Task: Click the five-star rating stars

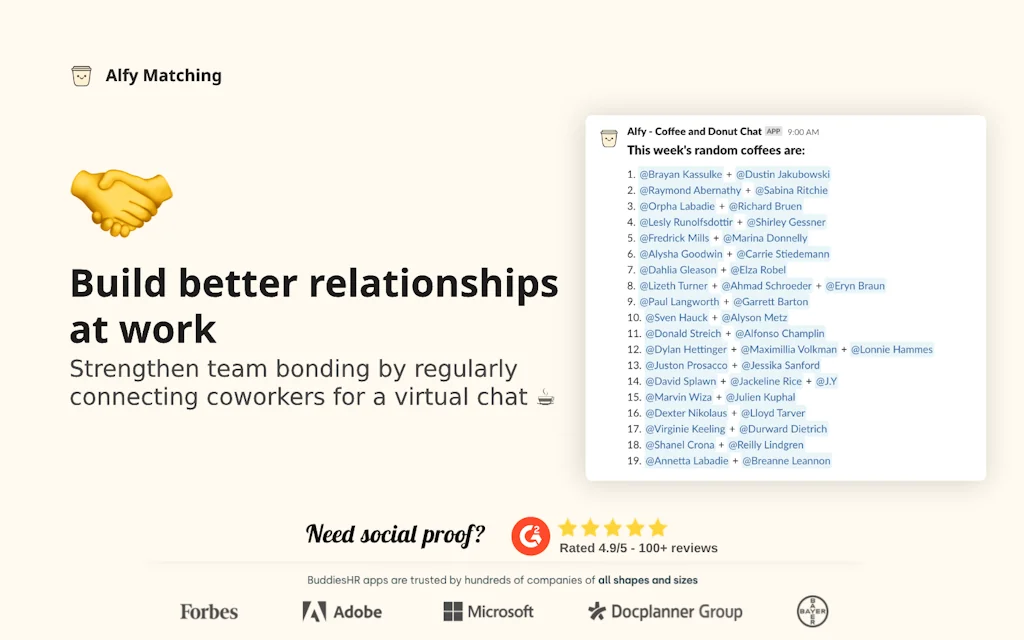Action: click(611, 527)
